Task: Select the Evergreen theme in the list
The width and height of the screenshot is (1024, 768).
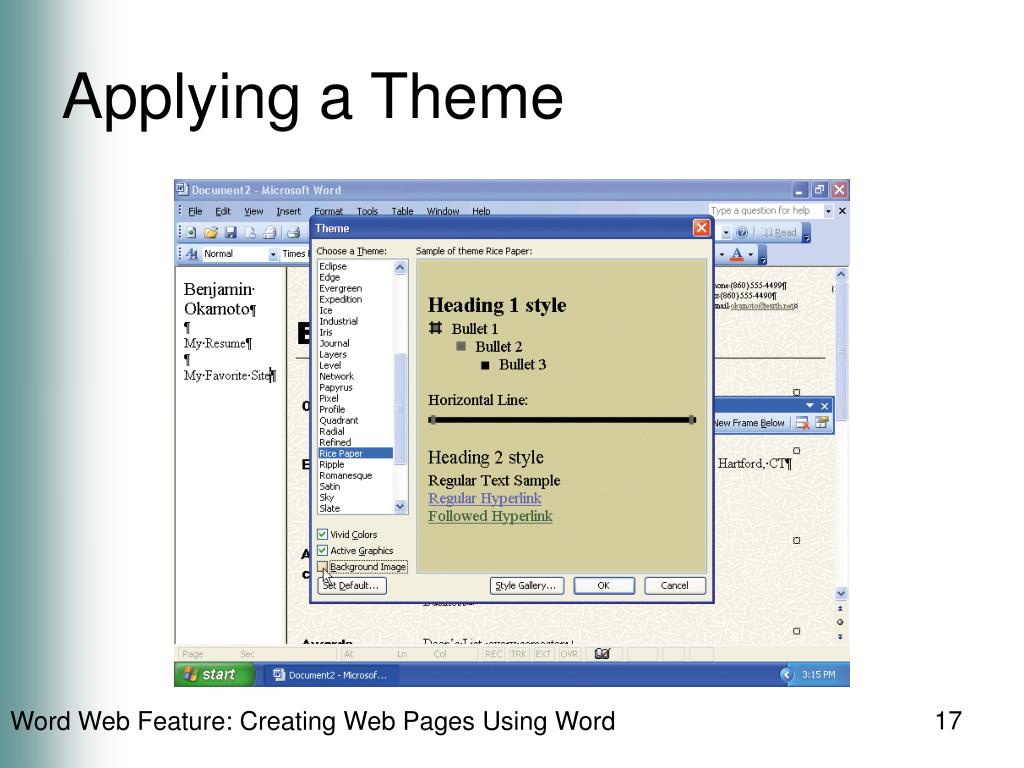Action: click(x=340, y=288)
